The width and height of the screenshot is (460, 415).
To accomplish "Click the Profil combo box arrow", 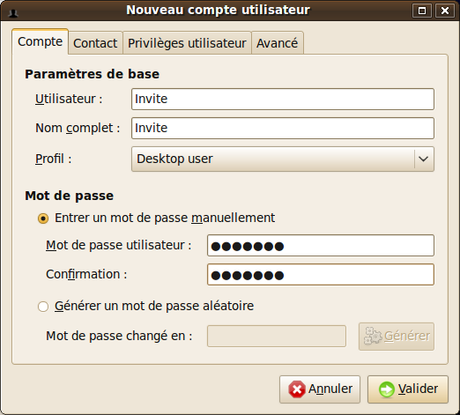I will 424,159.
